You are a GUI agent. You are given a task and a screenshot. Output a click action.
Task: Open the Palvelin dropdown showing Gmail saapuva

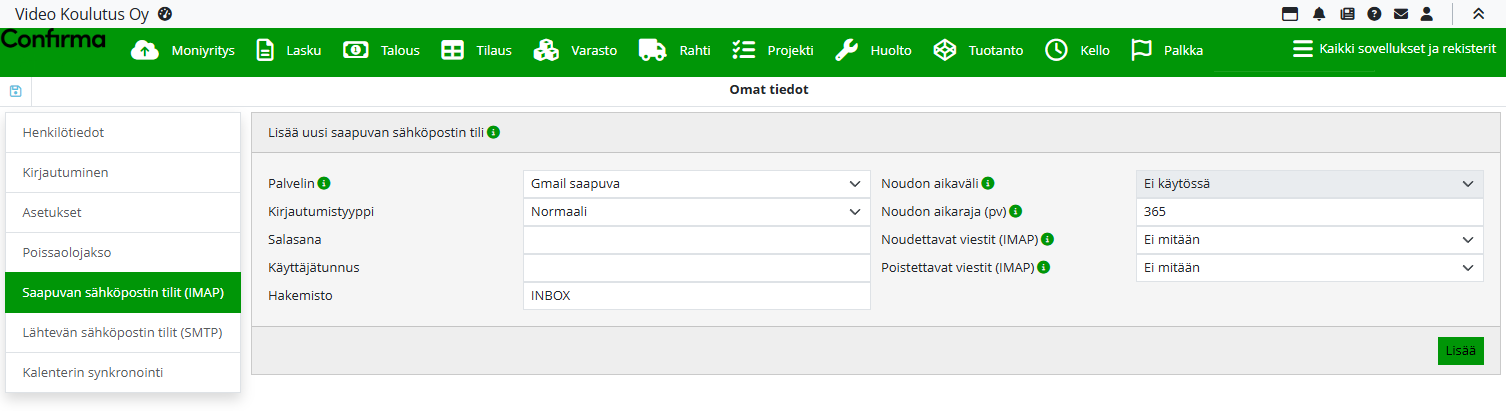[x=696, y=184]
